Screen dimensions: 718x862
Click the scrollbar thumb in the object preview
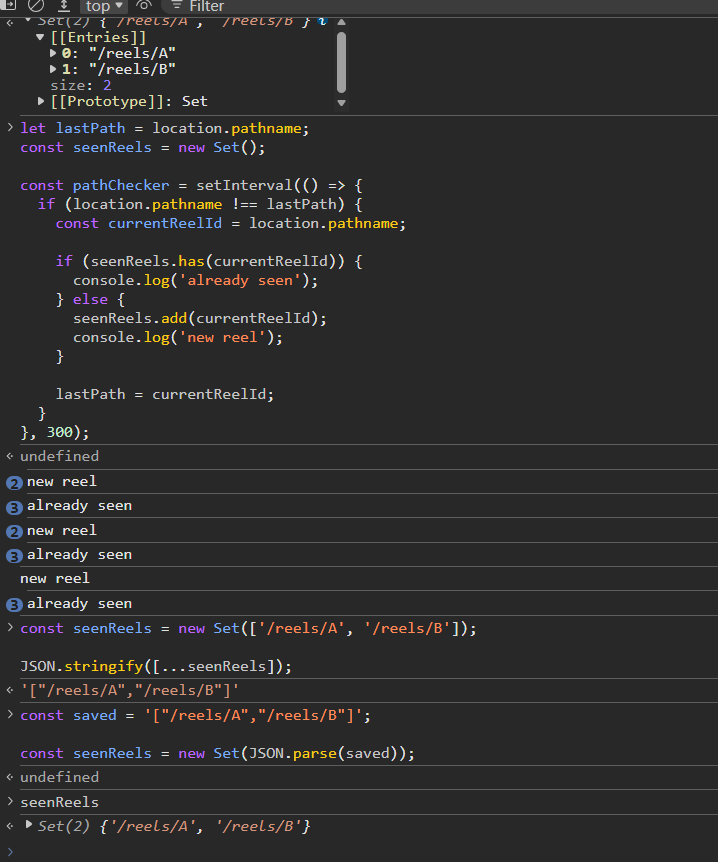341,62
